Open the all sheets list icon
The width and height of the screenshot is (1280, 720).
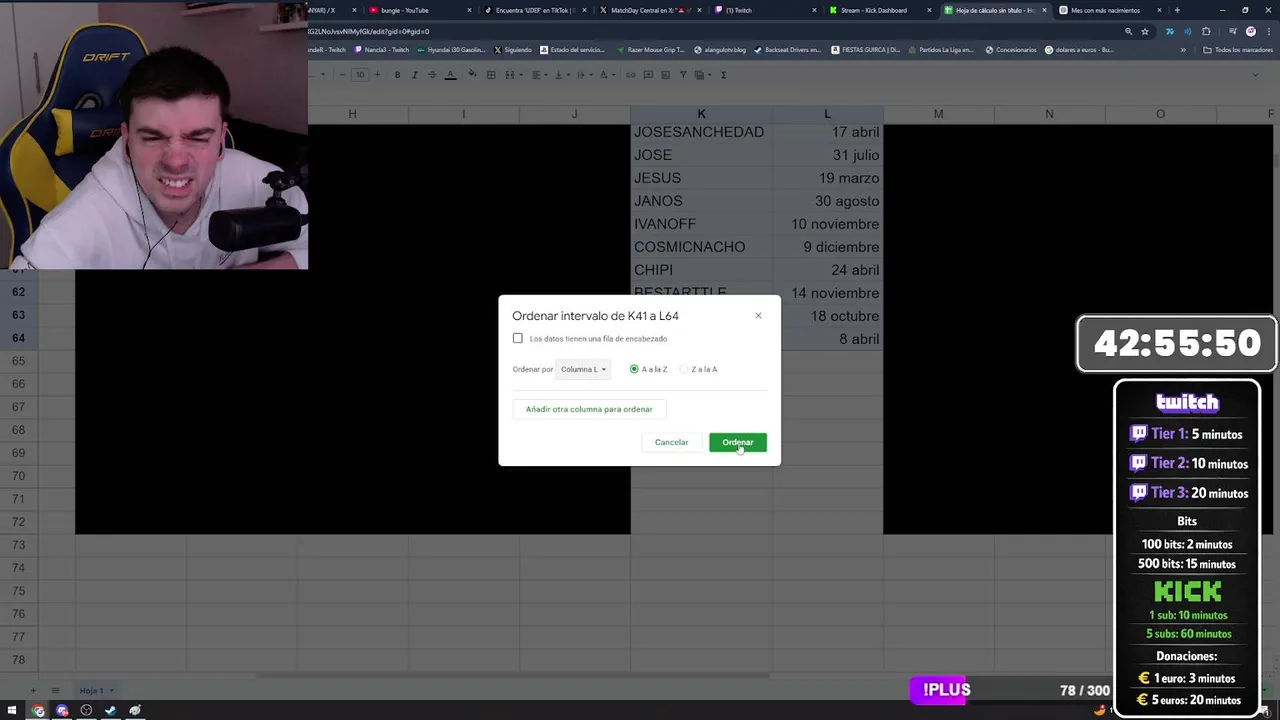pos(56,691)
